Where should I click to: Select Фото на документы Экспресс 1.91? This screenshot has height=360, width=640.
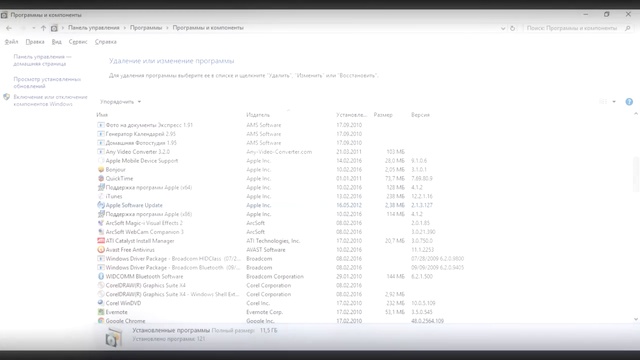(145, 125)
